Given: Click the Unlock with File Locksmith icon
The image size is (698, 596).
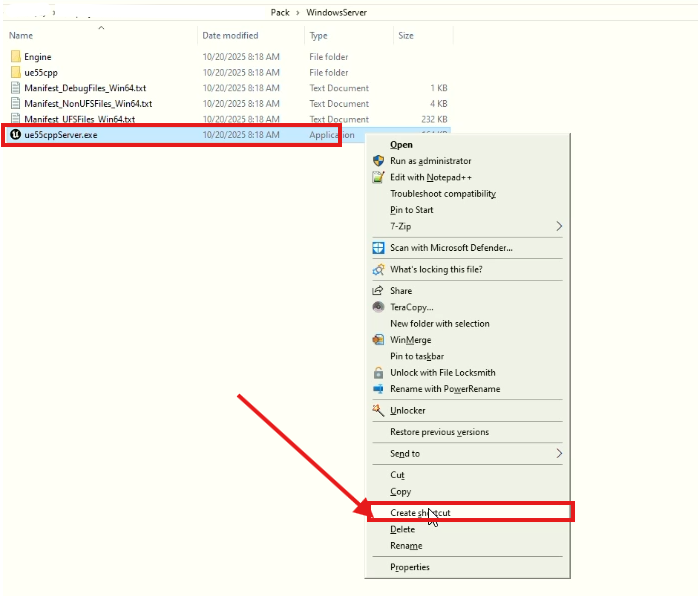Looking at the screenshot, I should (x=378, y=373).
